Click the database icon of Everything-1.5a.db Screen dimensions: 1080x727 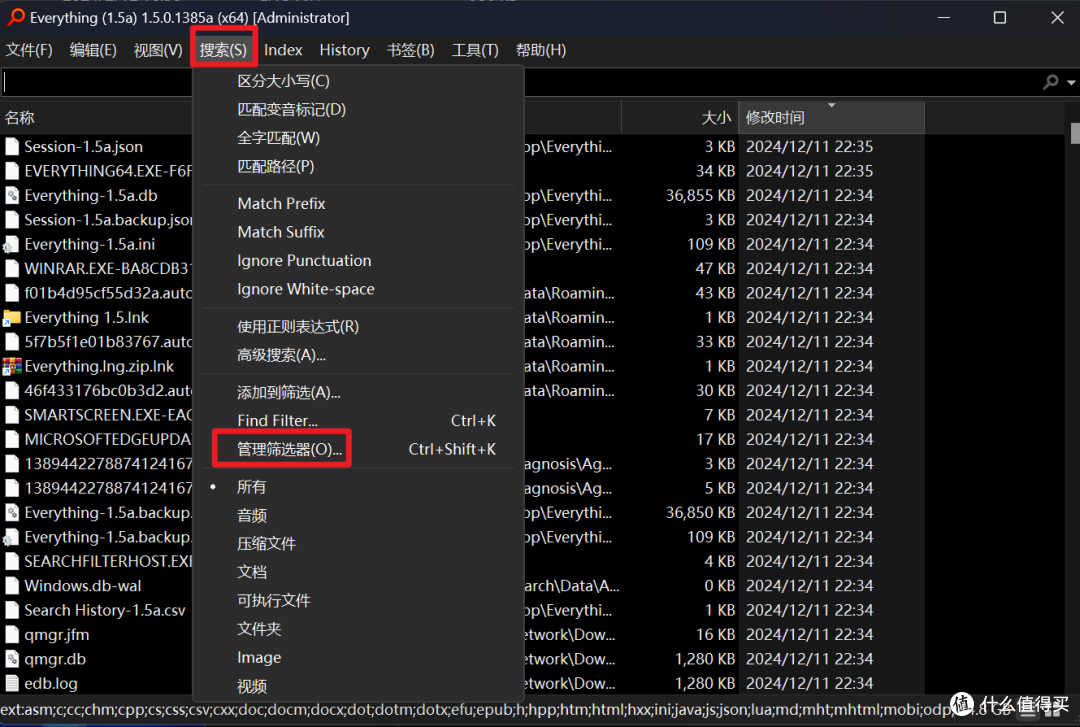[x=12, y=196]
